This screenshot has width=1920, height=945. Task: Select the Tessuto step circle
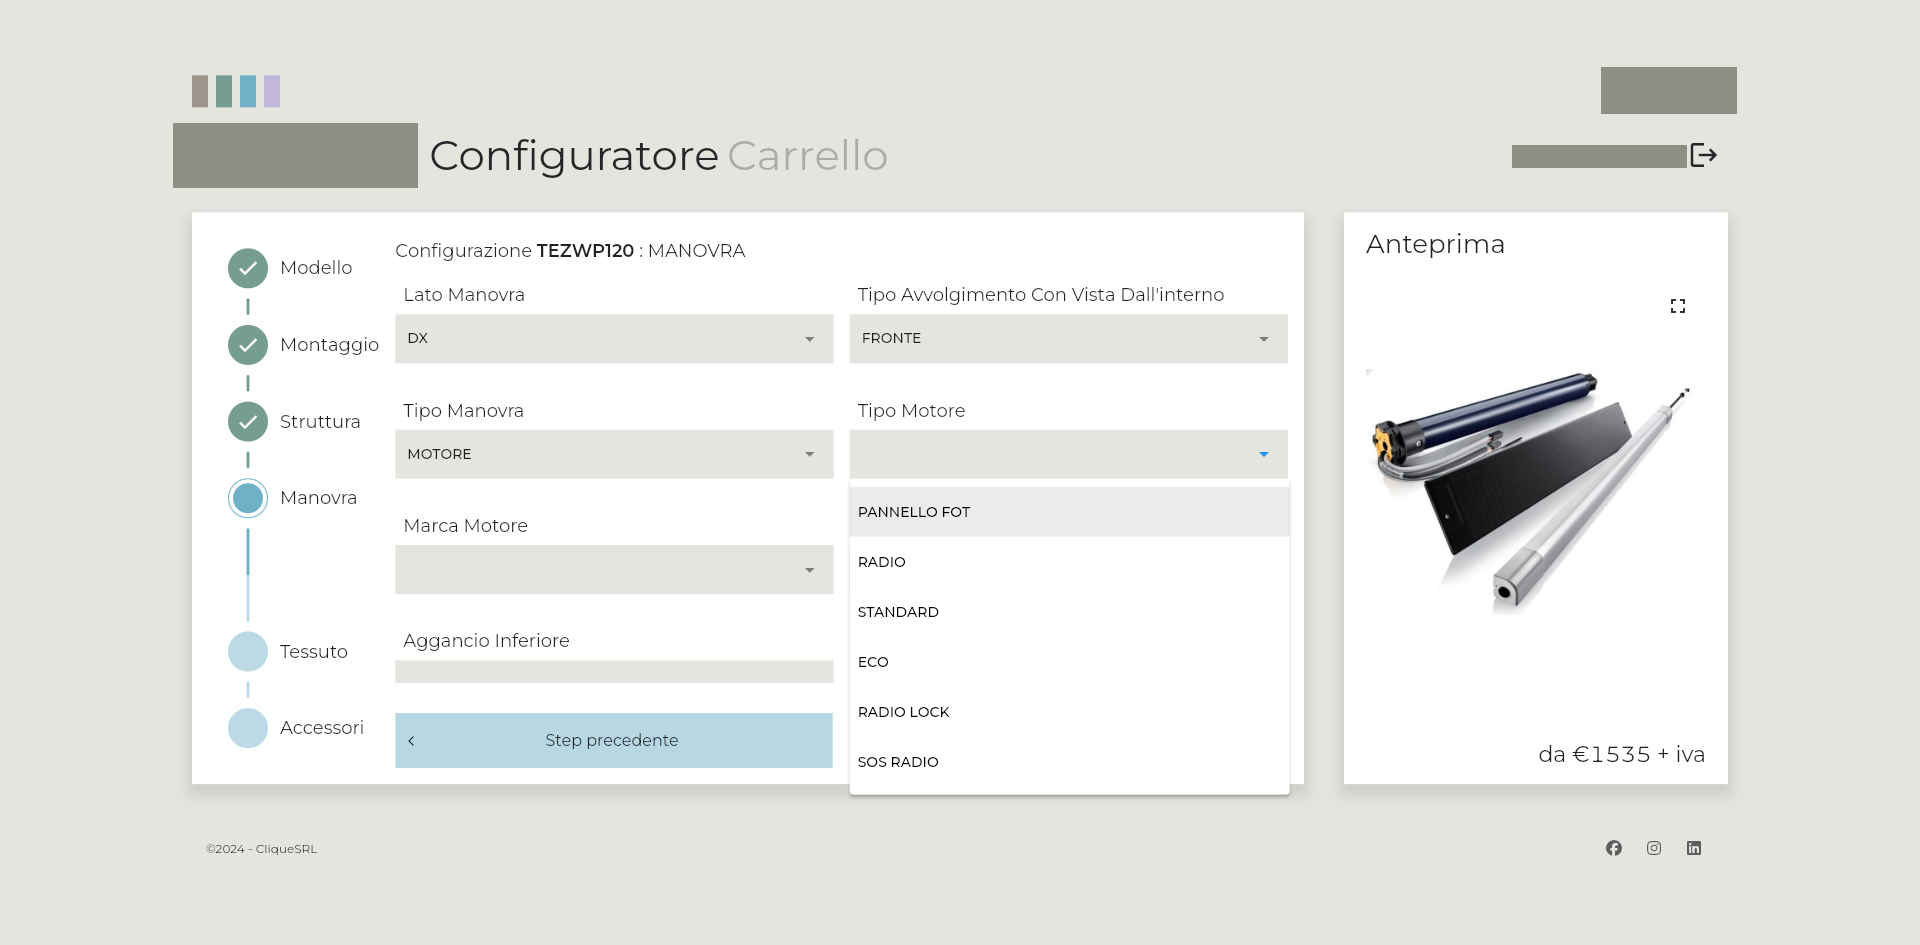coord(248,652)
